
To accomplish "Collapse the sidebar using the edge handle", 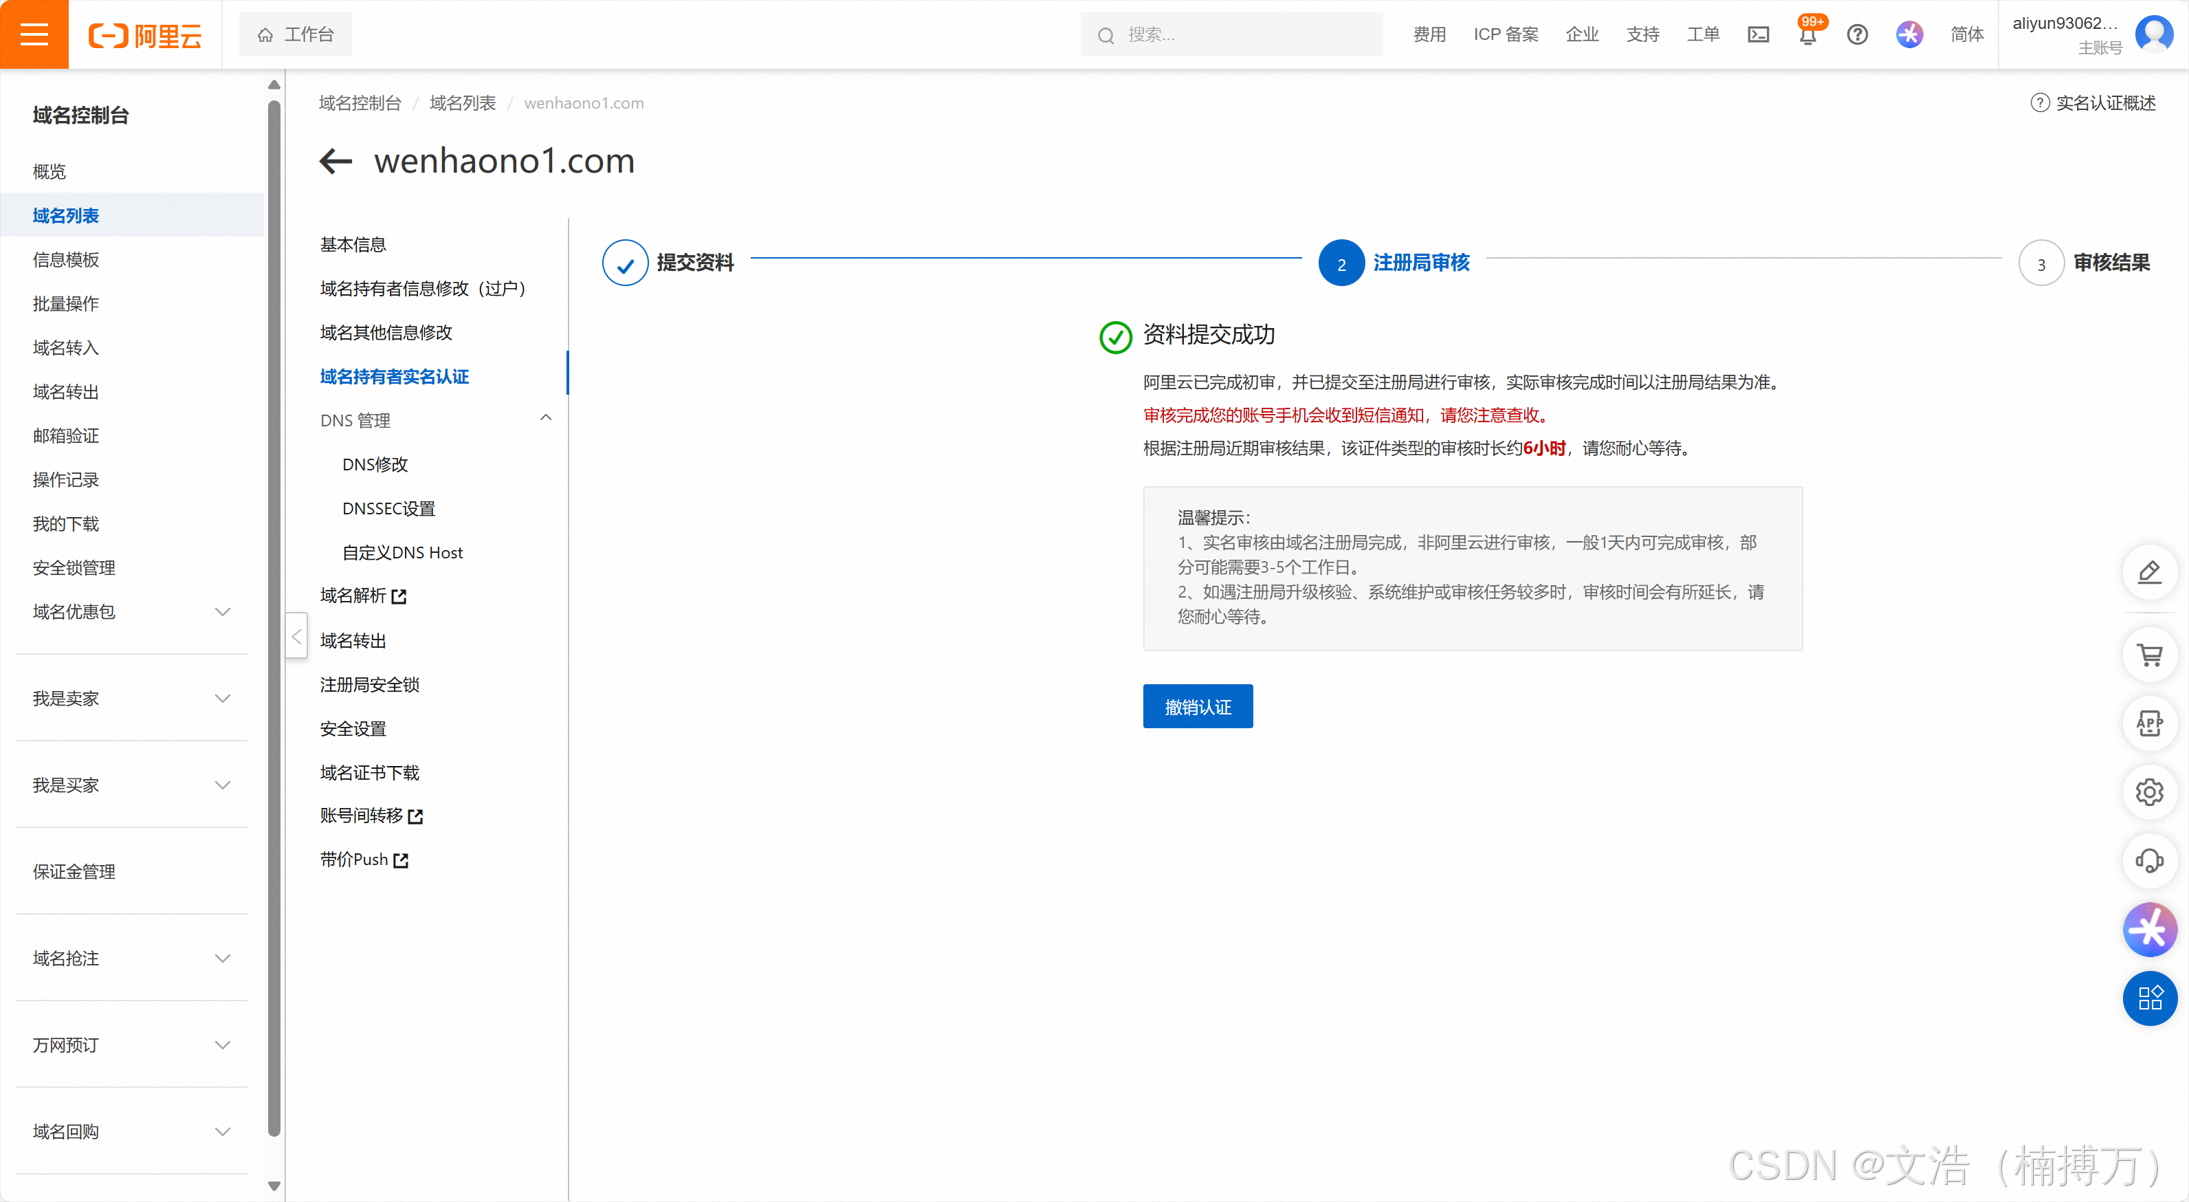I will point(296,637).
